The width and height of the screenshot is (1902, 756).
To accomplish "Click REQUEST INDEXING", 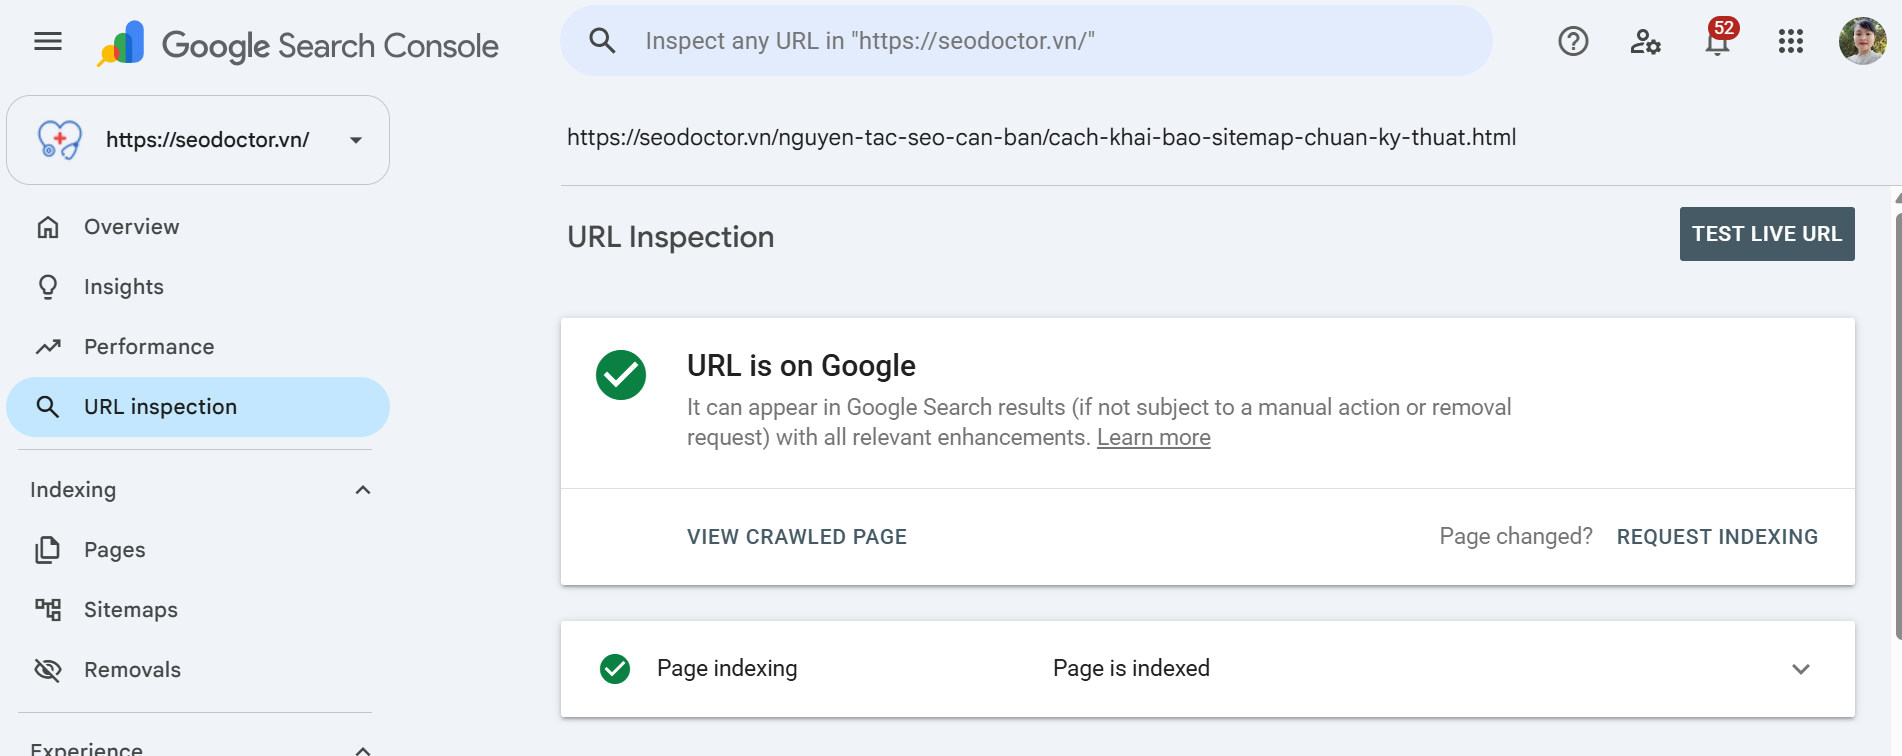I will (1717, 537).
